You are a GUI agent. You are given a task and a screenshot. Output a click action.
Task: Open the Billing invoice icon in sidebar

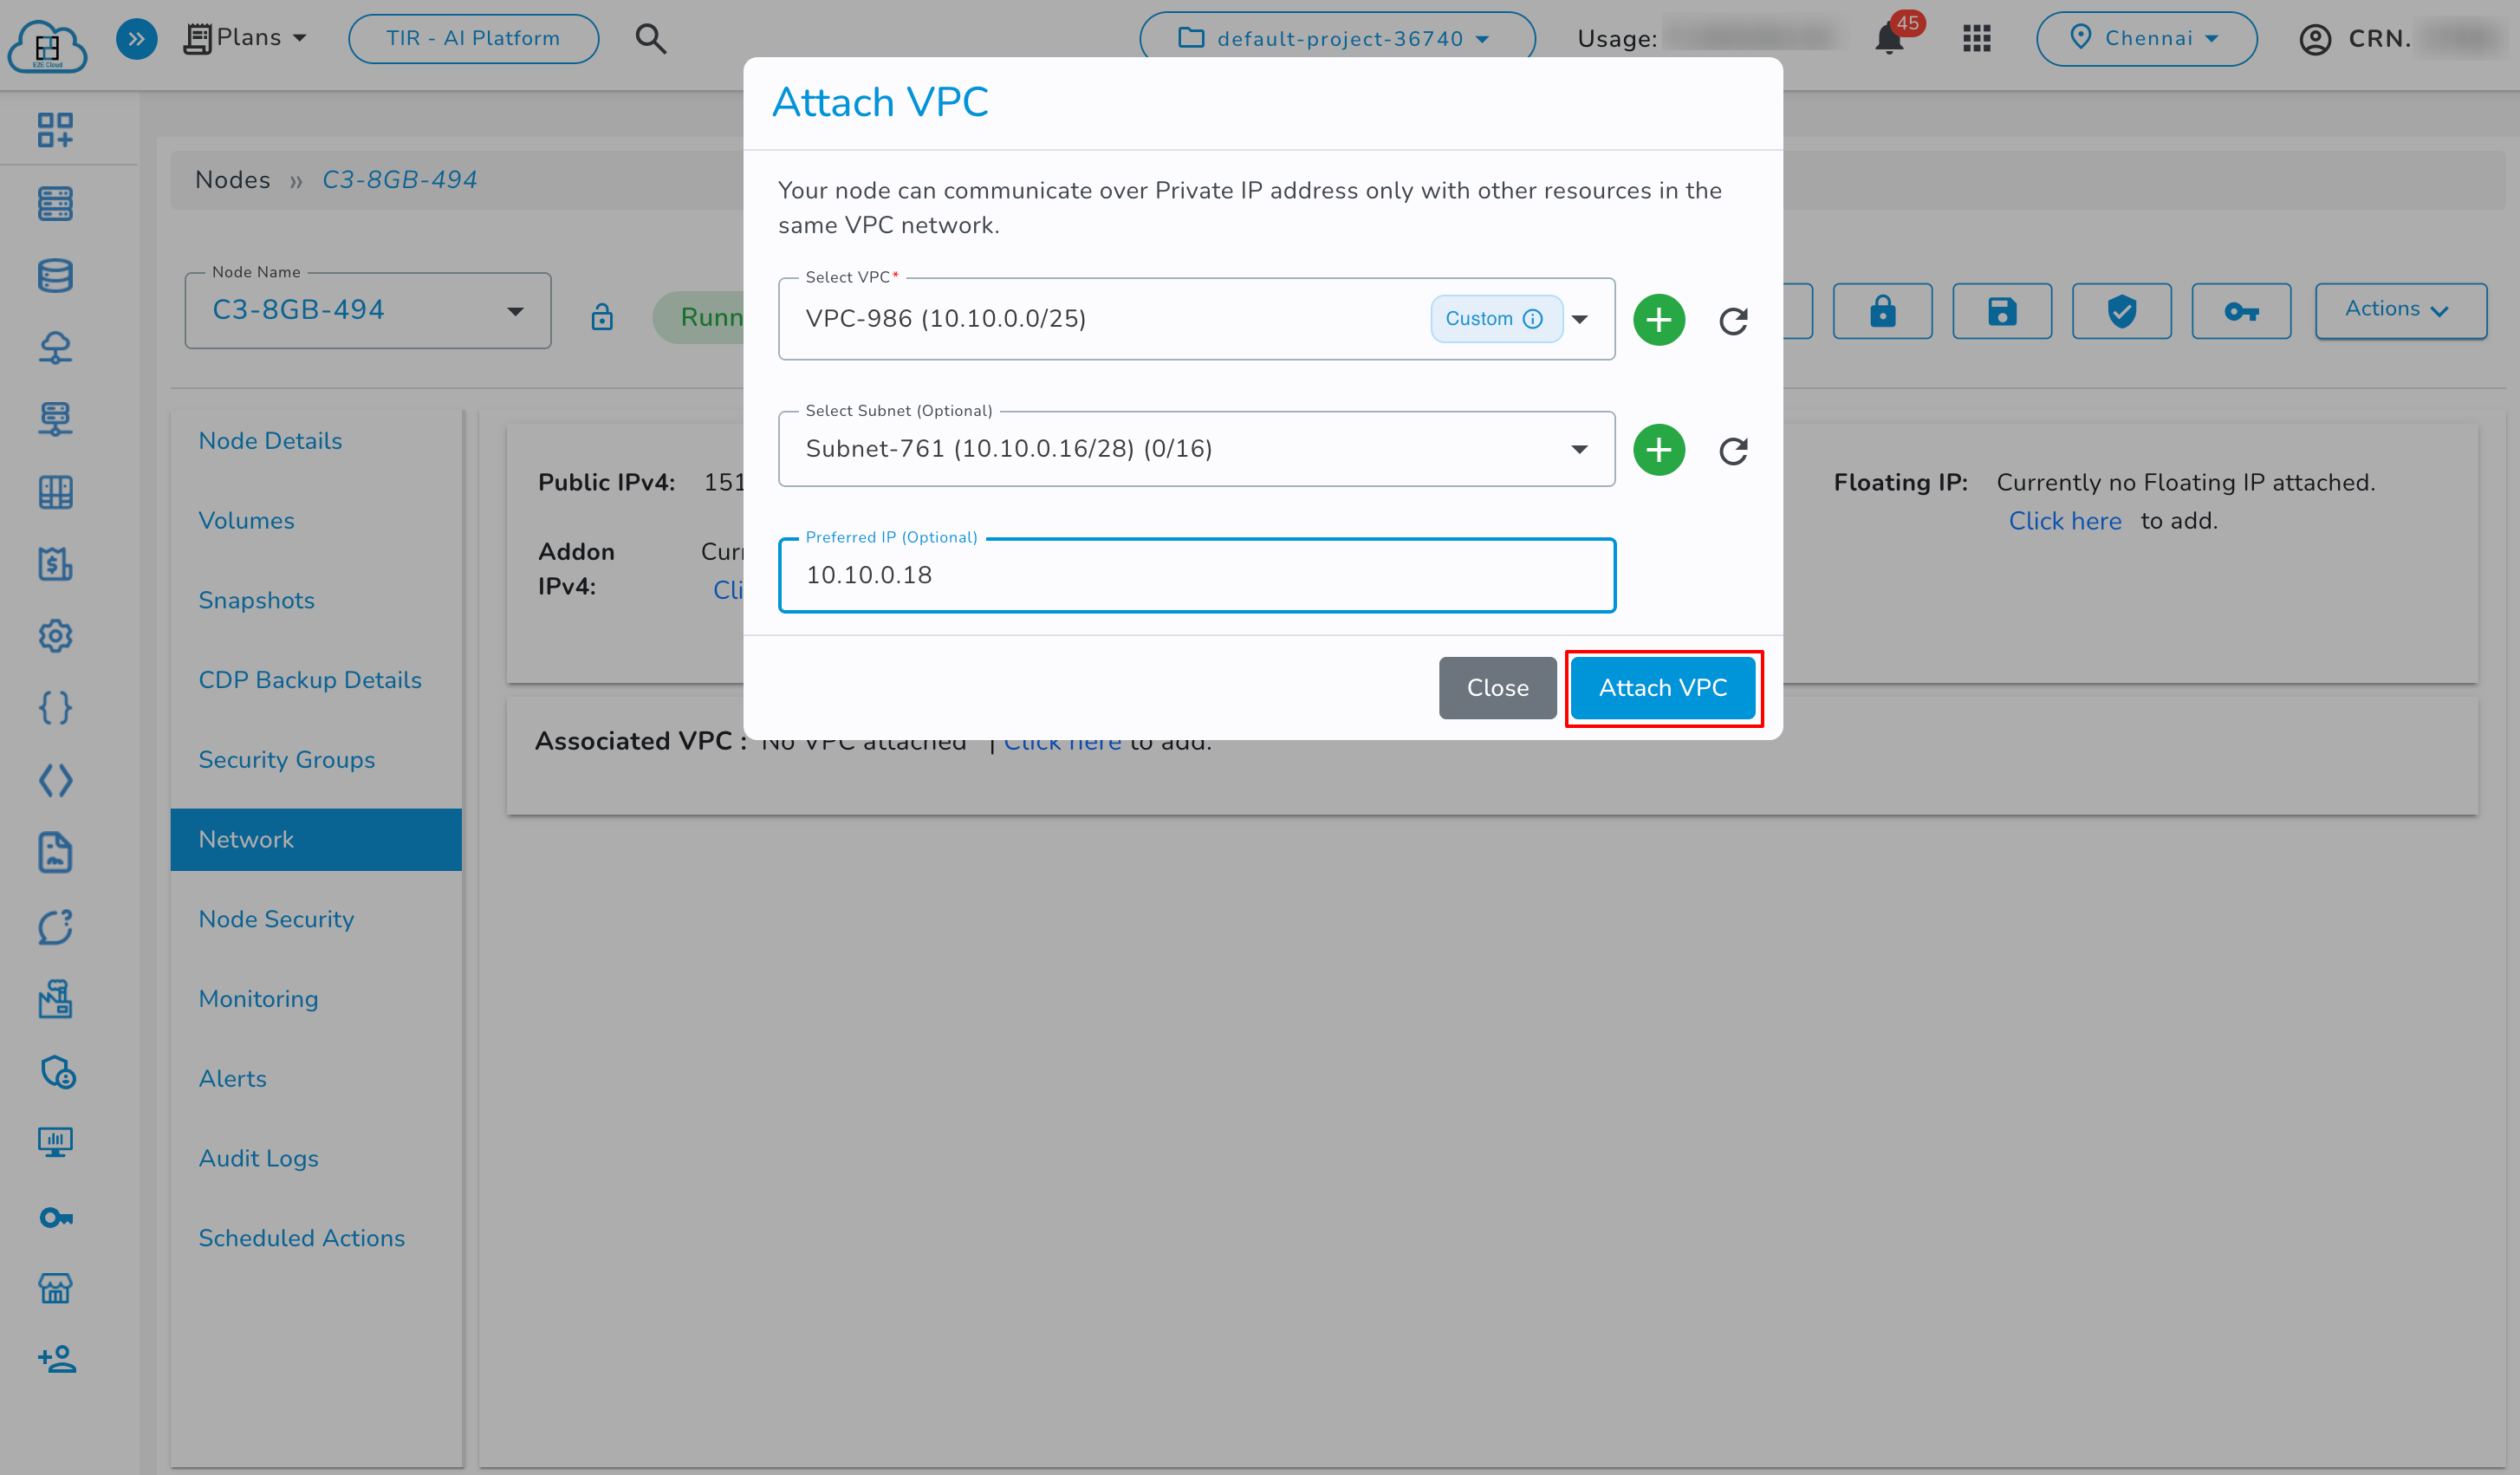point(55,564)
